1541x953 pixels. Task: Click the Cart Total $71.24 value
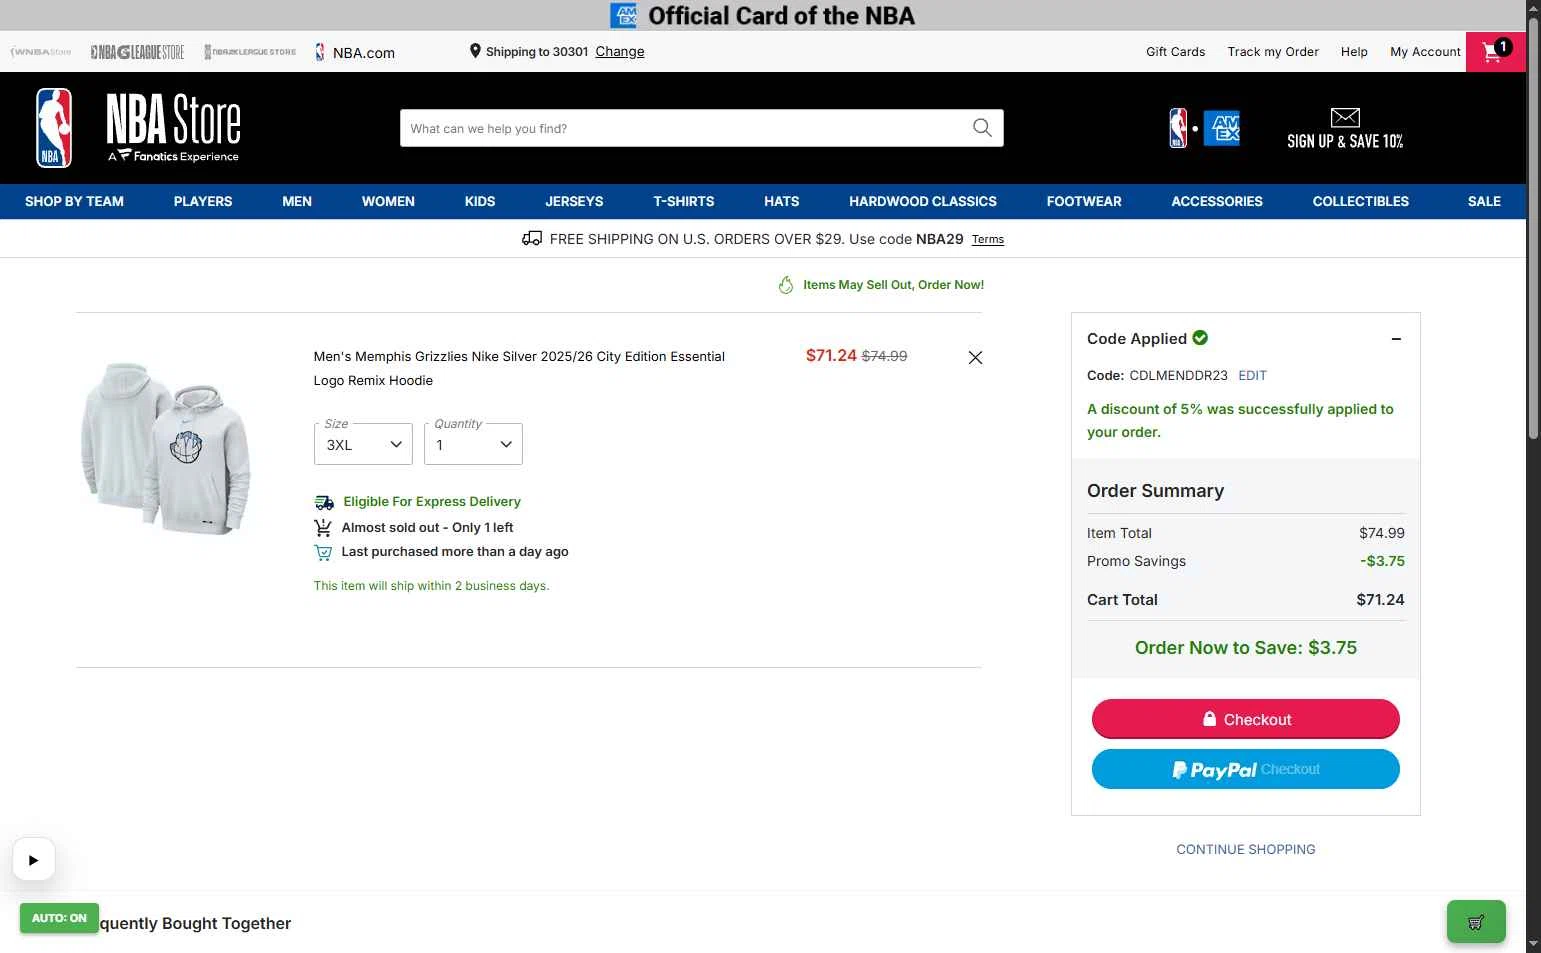(1380, 600)
